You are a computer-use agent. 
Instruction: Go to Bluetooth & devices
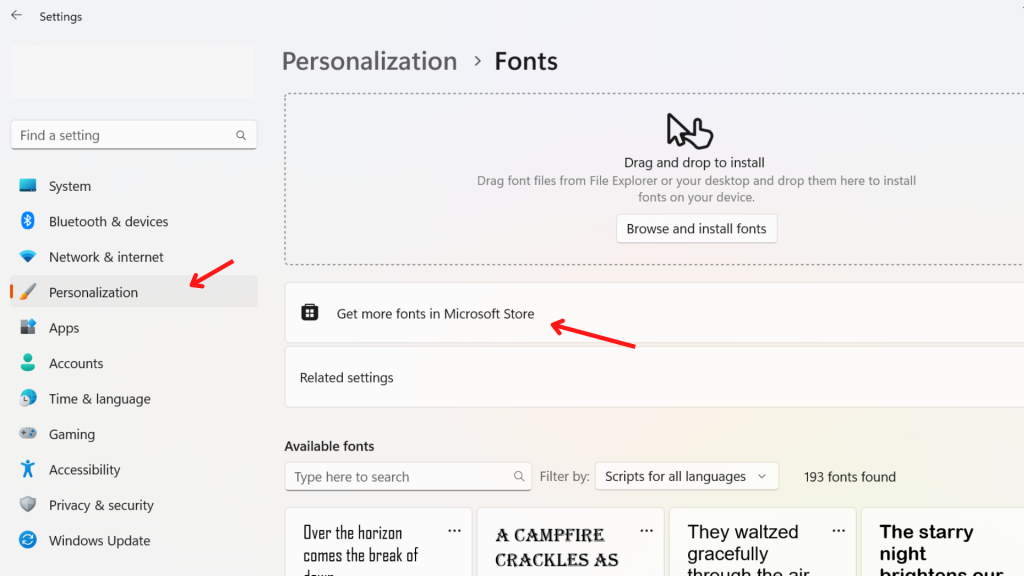point(134,221)
